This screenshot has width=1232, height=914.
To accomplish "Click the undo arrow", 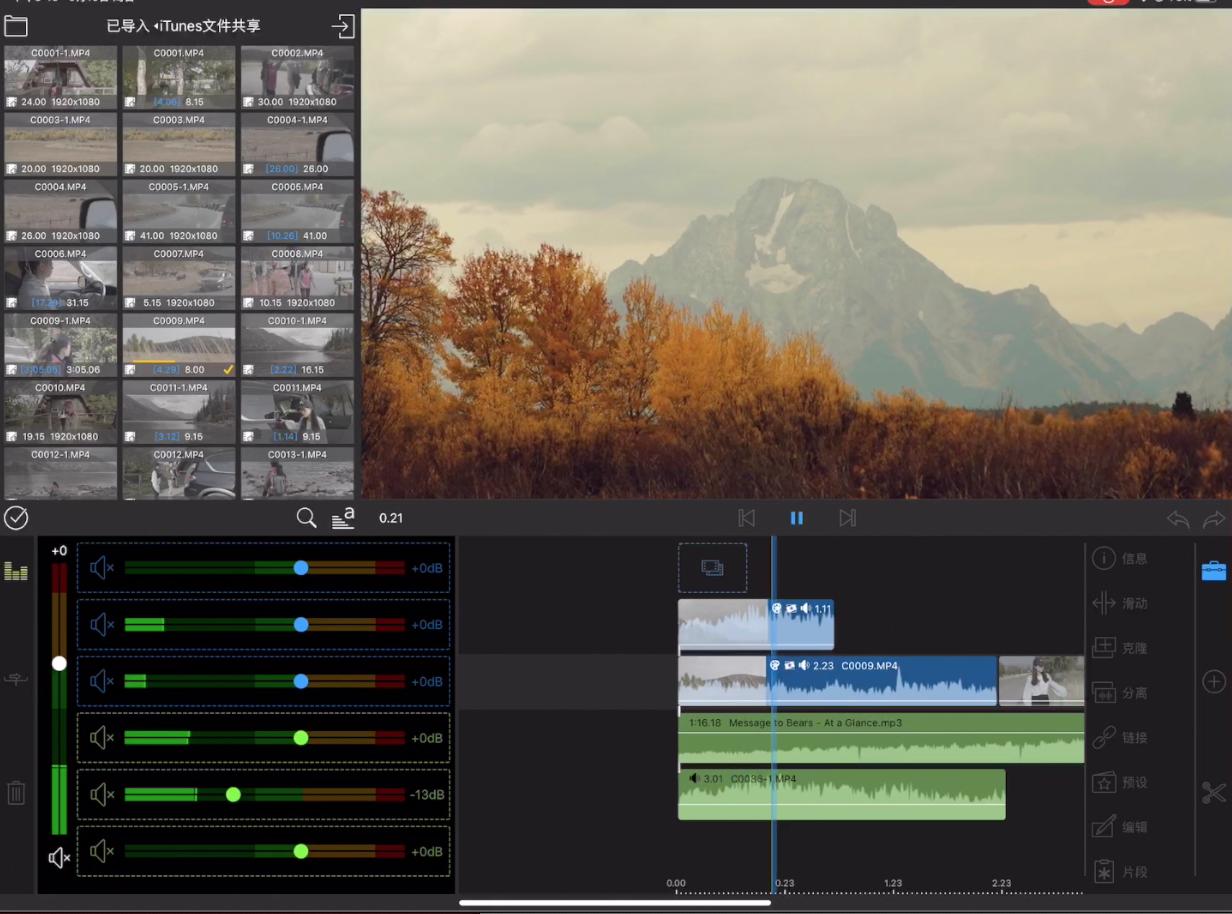I will coord(1178,519).
